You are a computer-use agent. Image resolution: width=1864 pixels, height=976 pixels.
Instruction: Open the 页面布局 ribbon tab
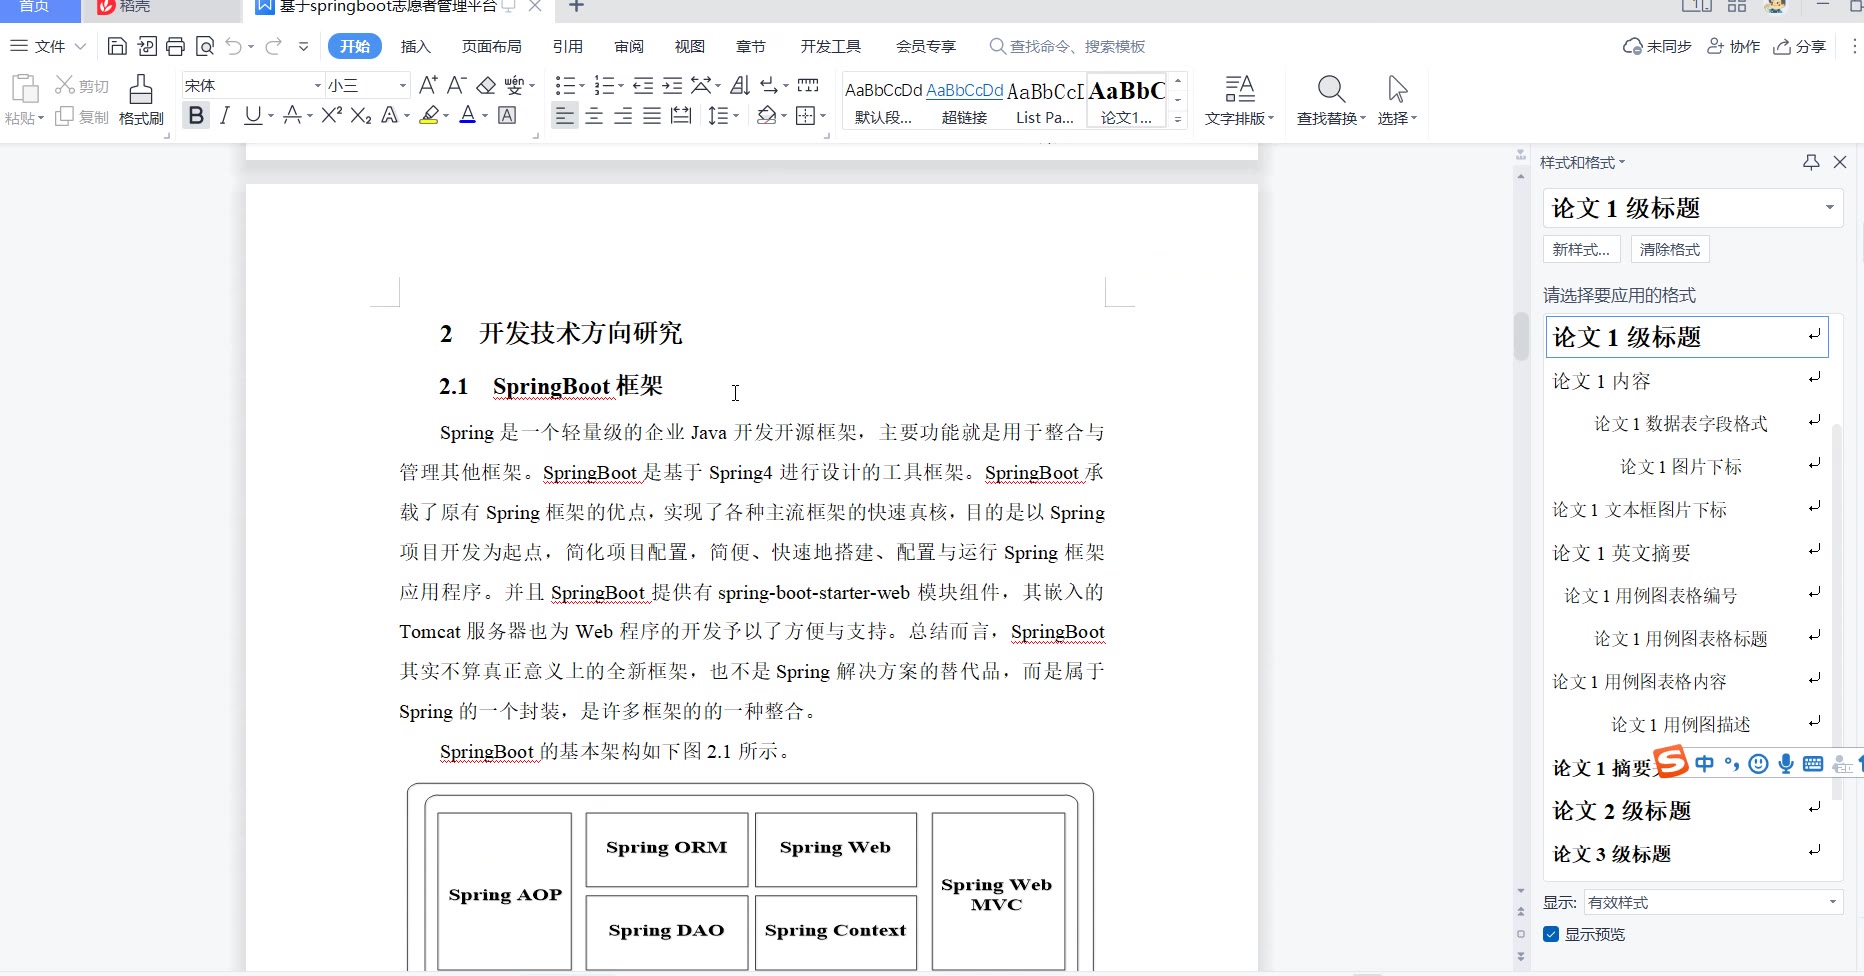(x=491, y=46)
